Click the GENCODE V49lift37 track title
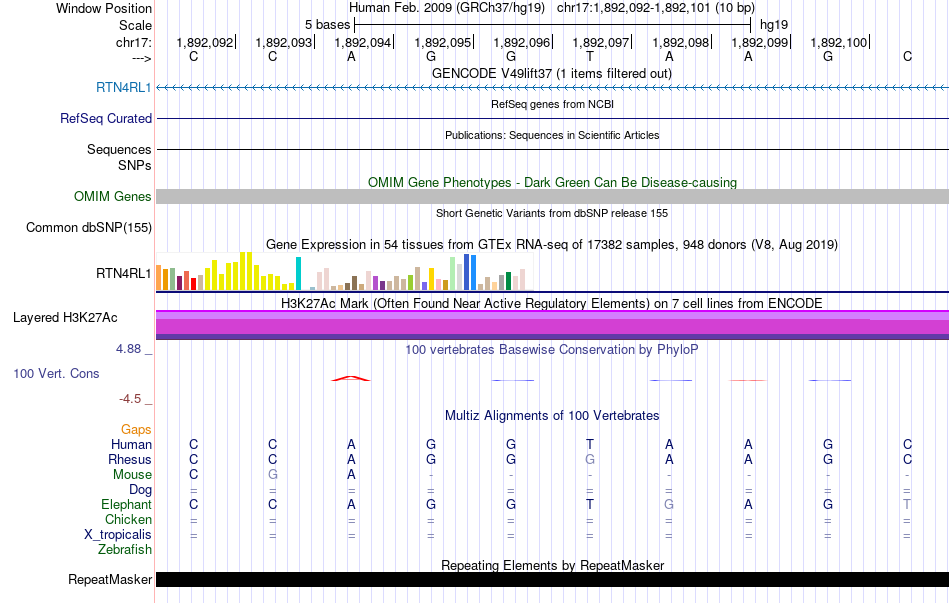950x603 pixels. [x=552, y=73]
